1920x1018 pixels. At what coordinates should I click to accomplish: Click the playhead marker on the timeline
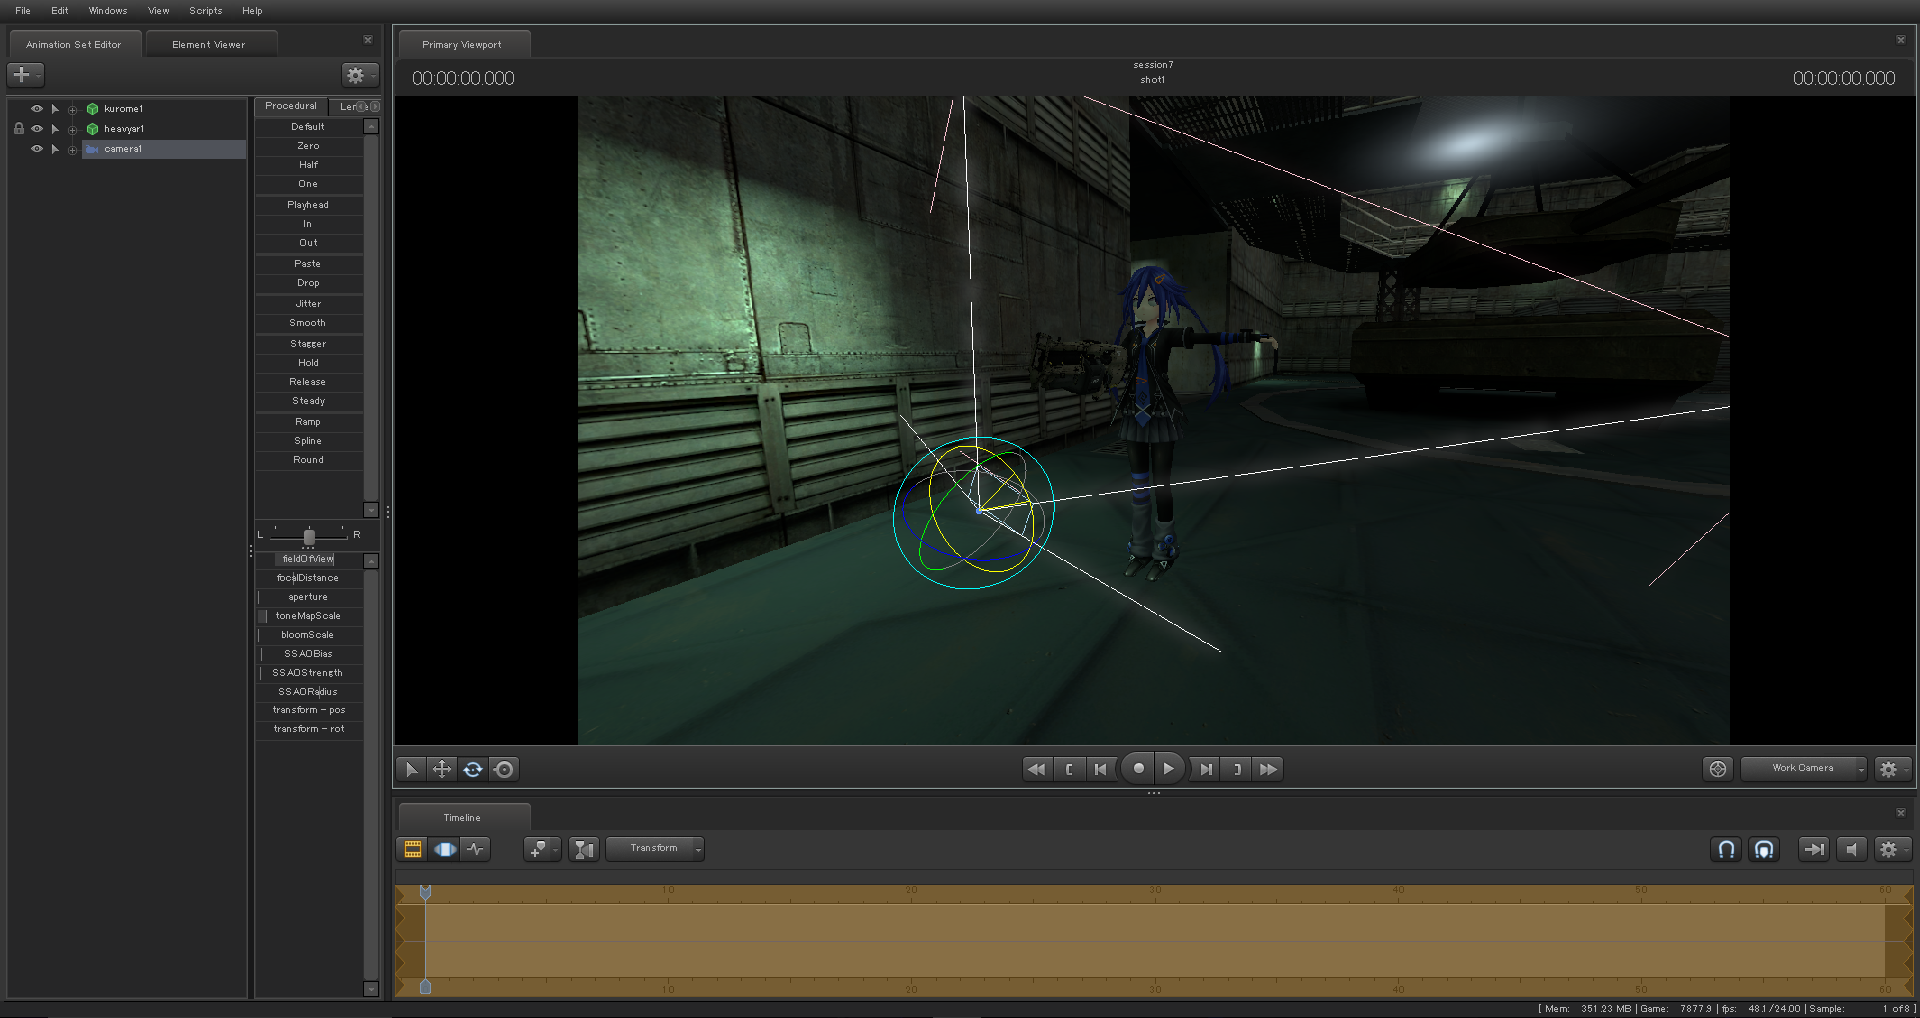coord(425,892)
